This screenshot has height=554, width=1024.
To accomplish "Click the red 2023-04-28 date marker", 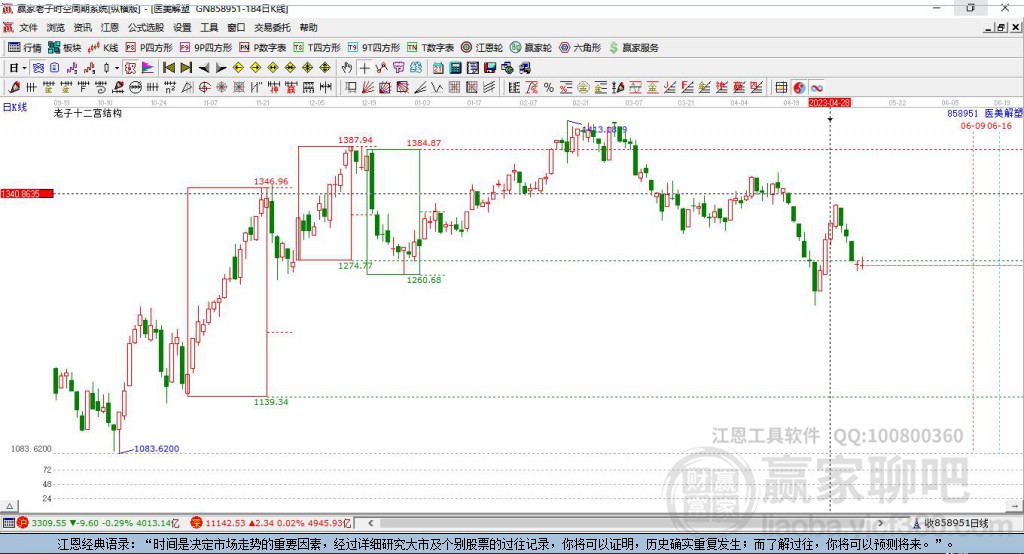I will tap(829, 102).
